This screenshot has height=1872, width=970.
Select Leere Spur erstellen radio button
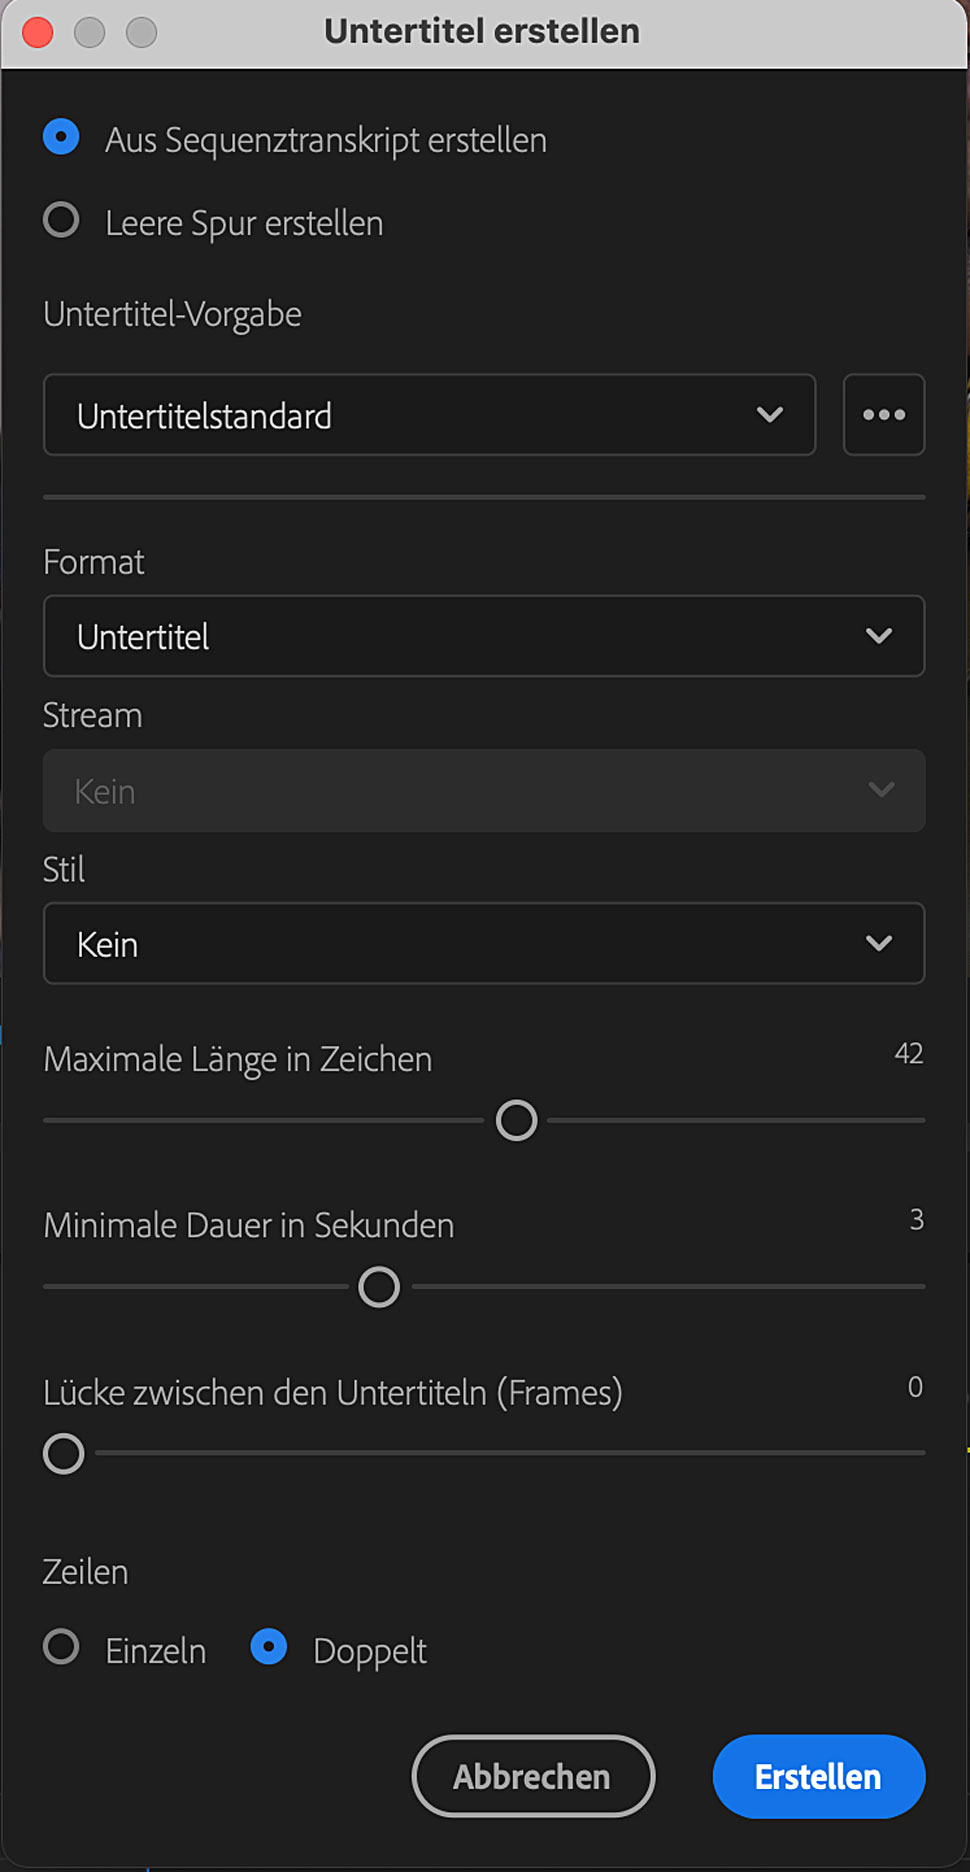point(61,220)
